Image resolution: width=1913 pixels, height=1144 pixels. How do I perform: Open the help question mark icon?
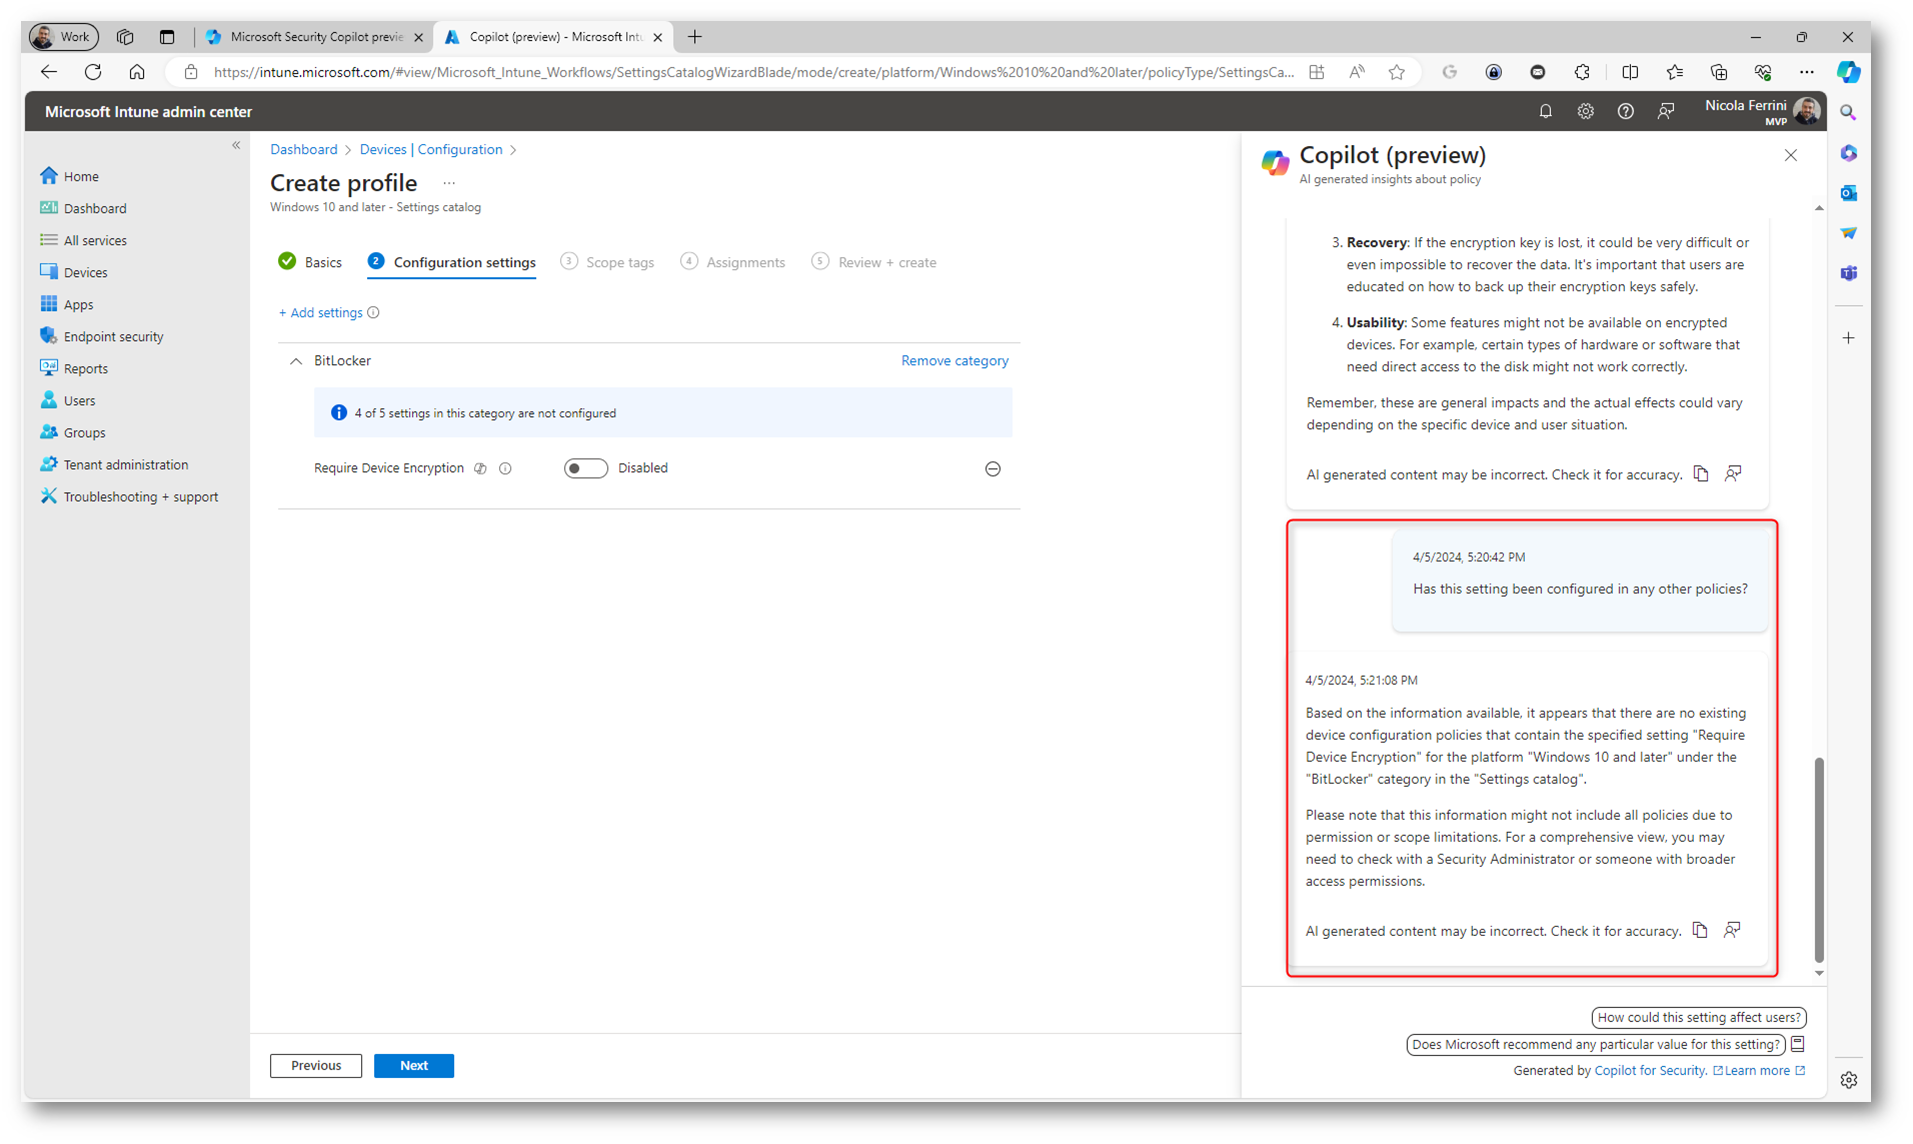click(x=1625, y=111)
